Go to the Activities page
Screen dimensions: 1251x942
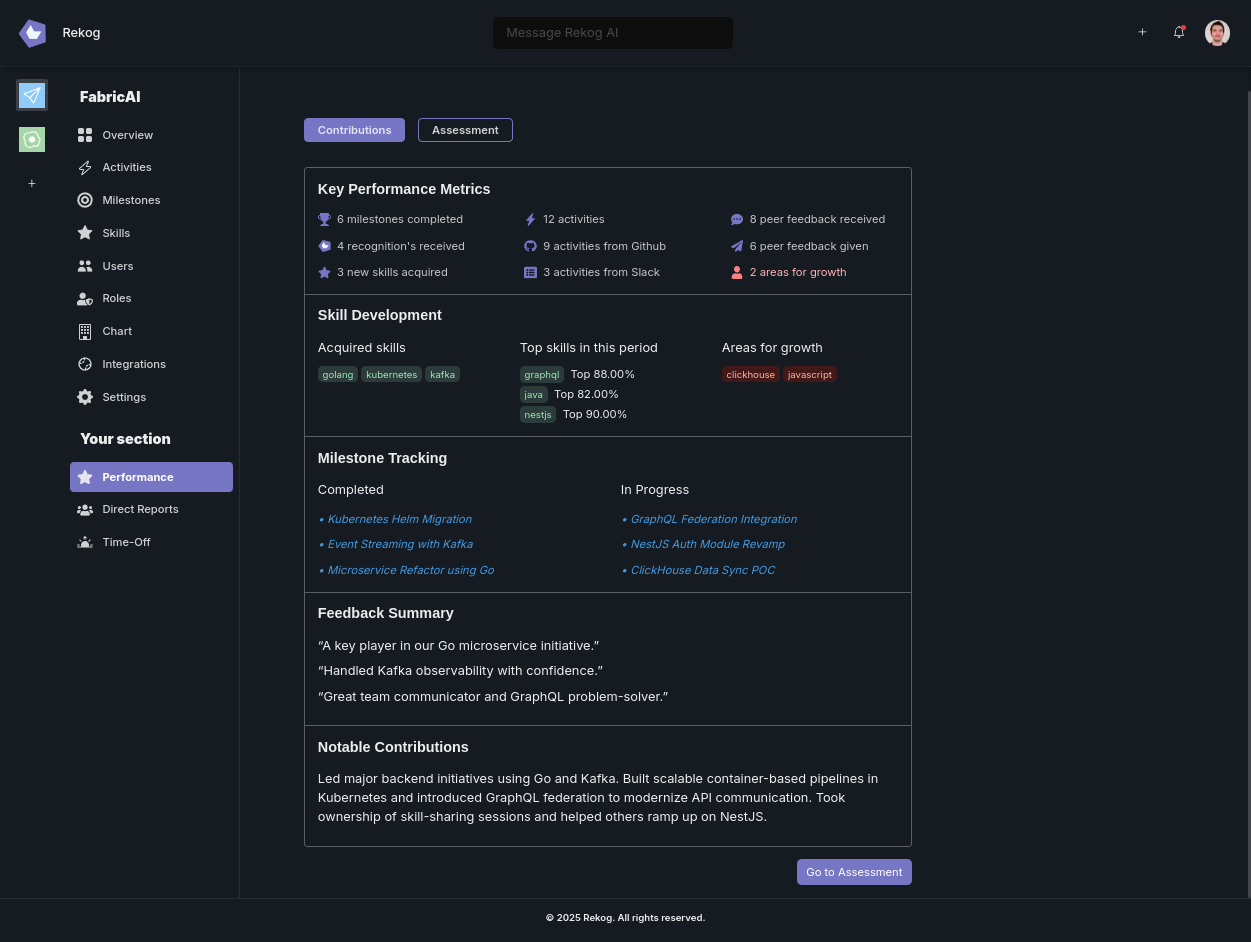(126, 167)
